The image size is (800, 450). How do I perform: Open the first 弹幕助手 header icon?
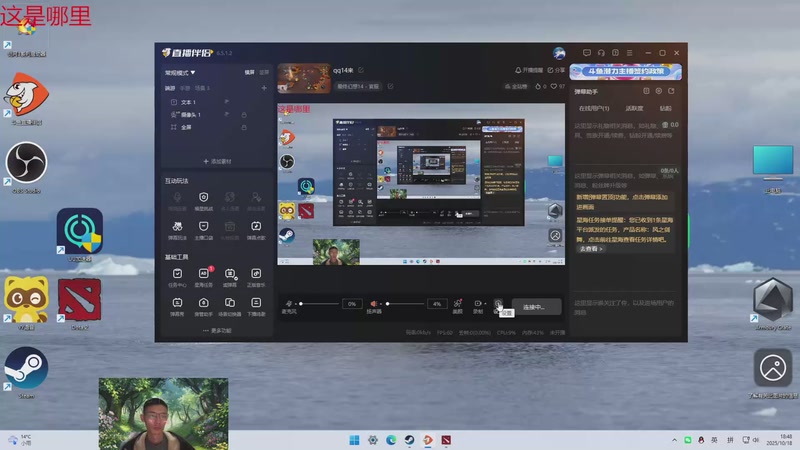point(646,91)
